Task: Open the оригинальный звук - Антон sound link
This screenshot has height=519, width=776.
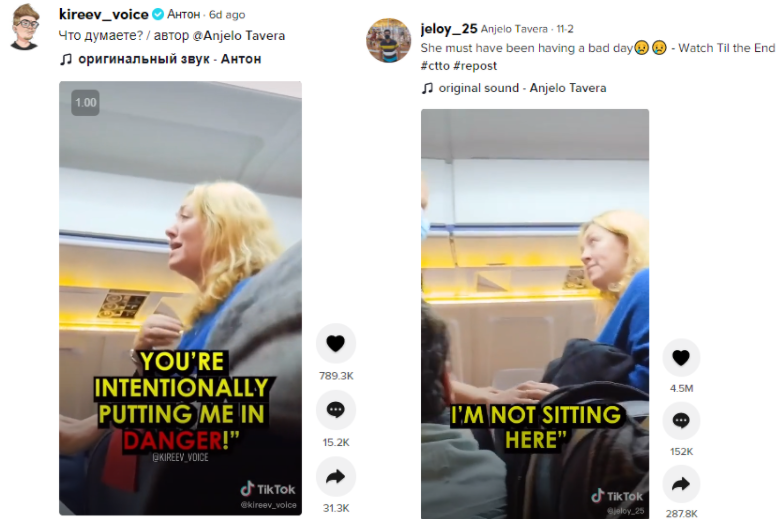Action: click(x=168, y=59)
